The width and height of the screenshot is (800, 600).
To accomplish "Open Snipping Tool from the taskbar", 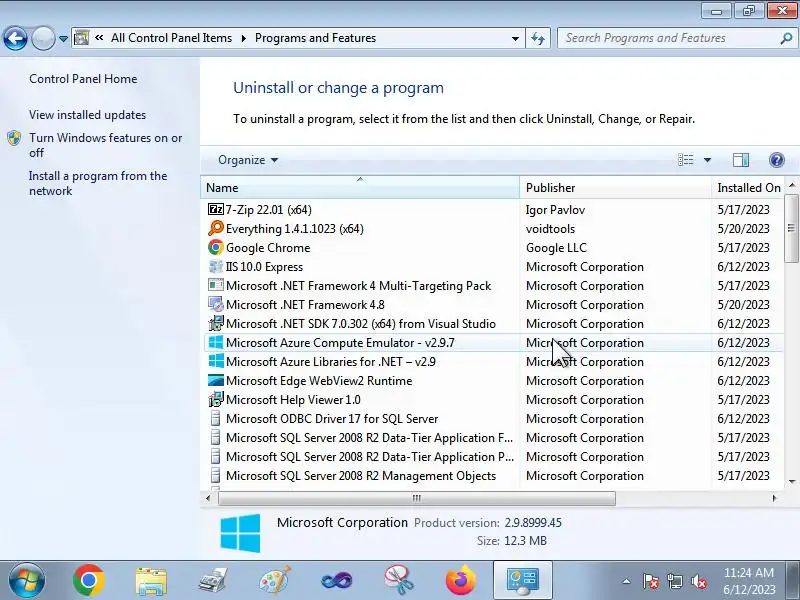I will (398, 581).
